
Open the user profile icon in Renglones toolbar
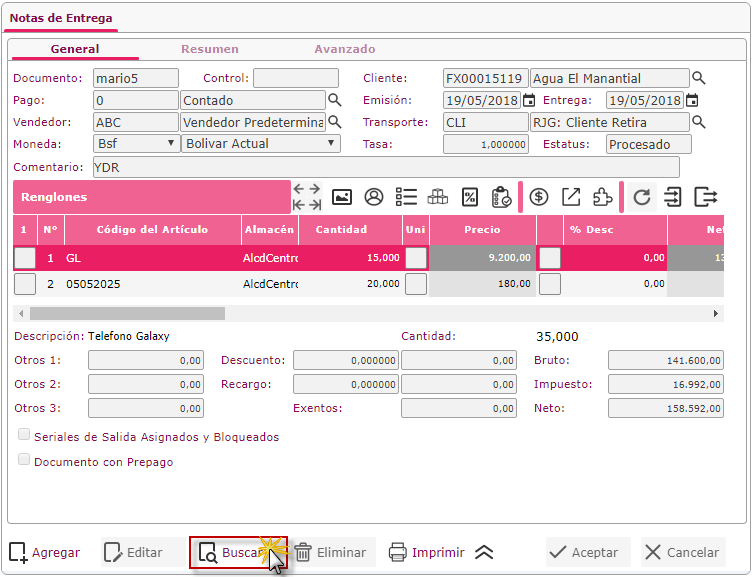click(374, 197)
